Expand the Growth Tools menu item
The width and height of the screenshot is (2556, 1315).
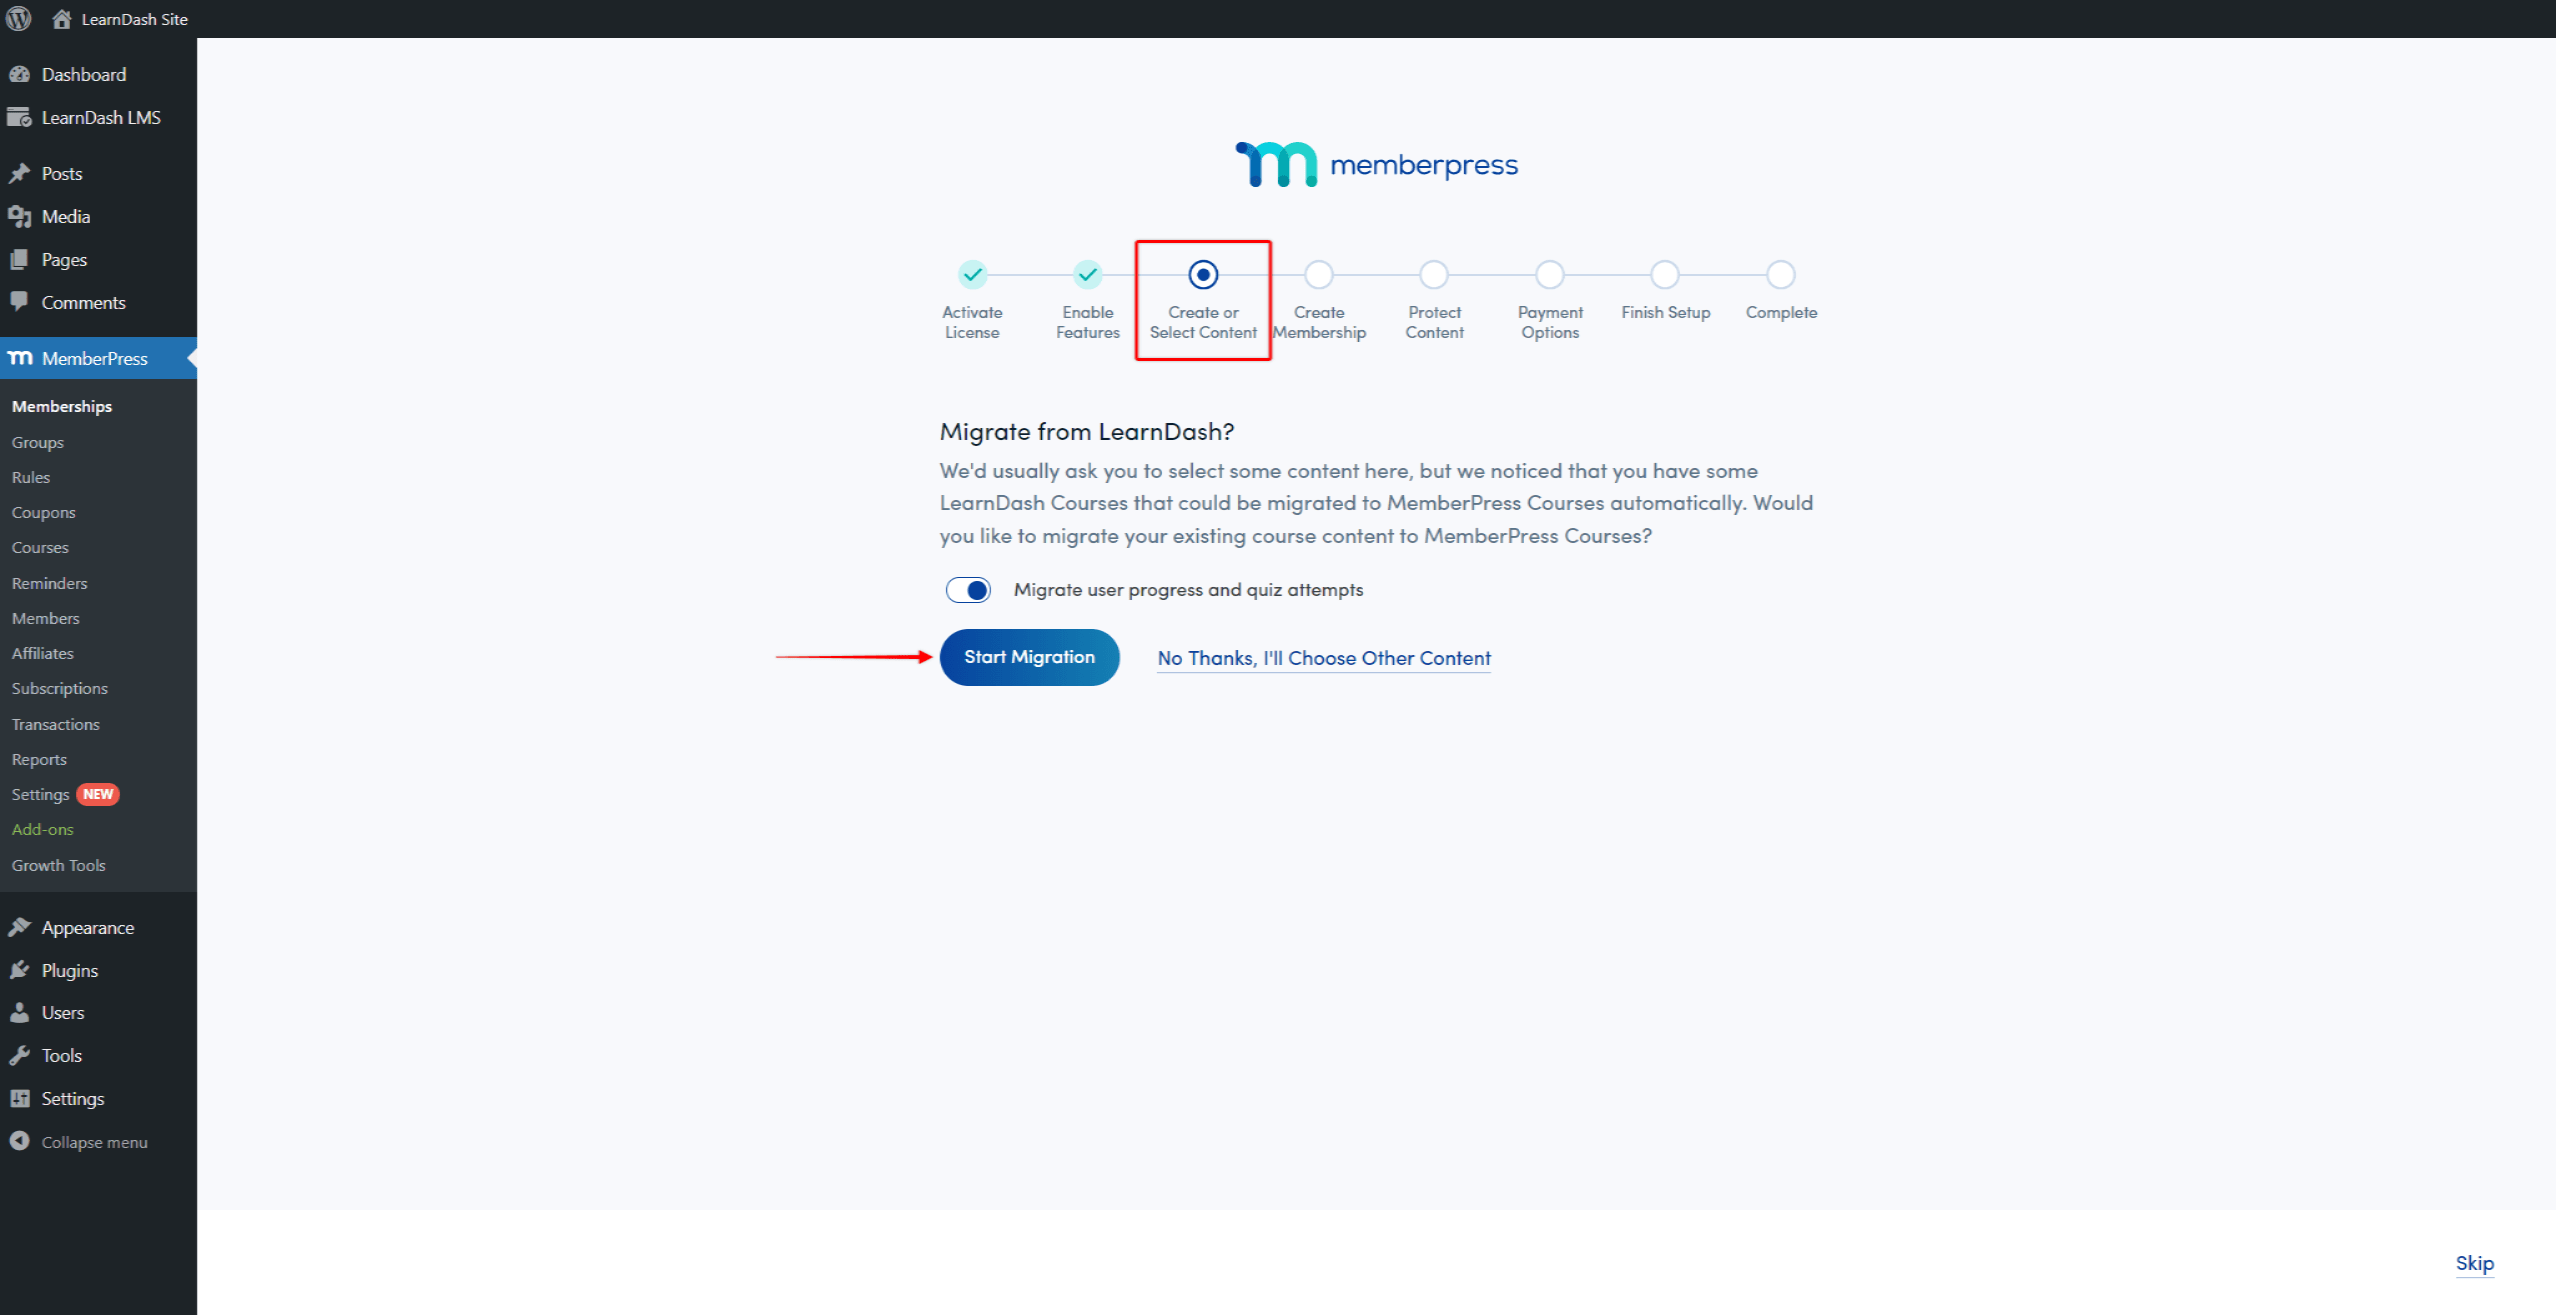59,864
